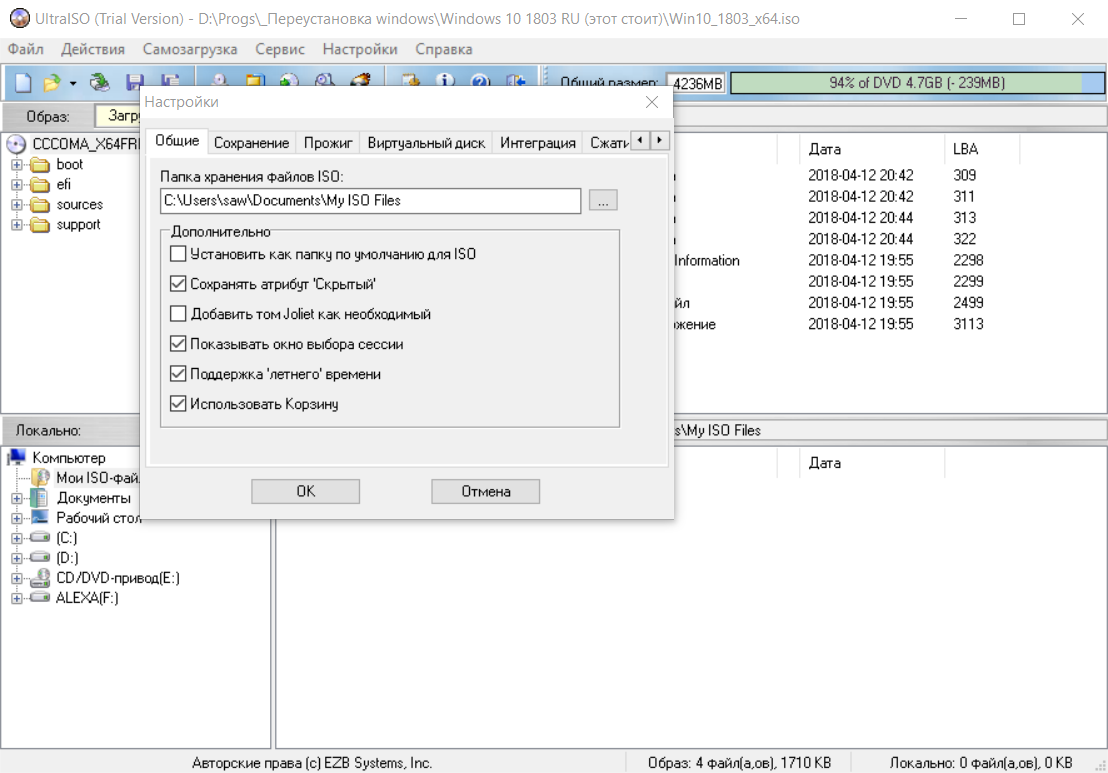
Task: Click the ISO storage folder path field
Action: pos(370,201)
